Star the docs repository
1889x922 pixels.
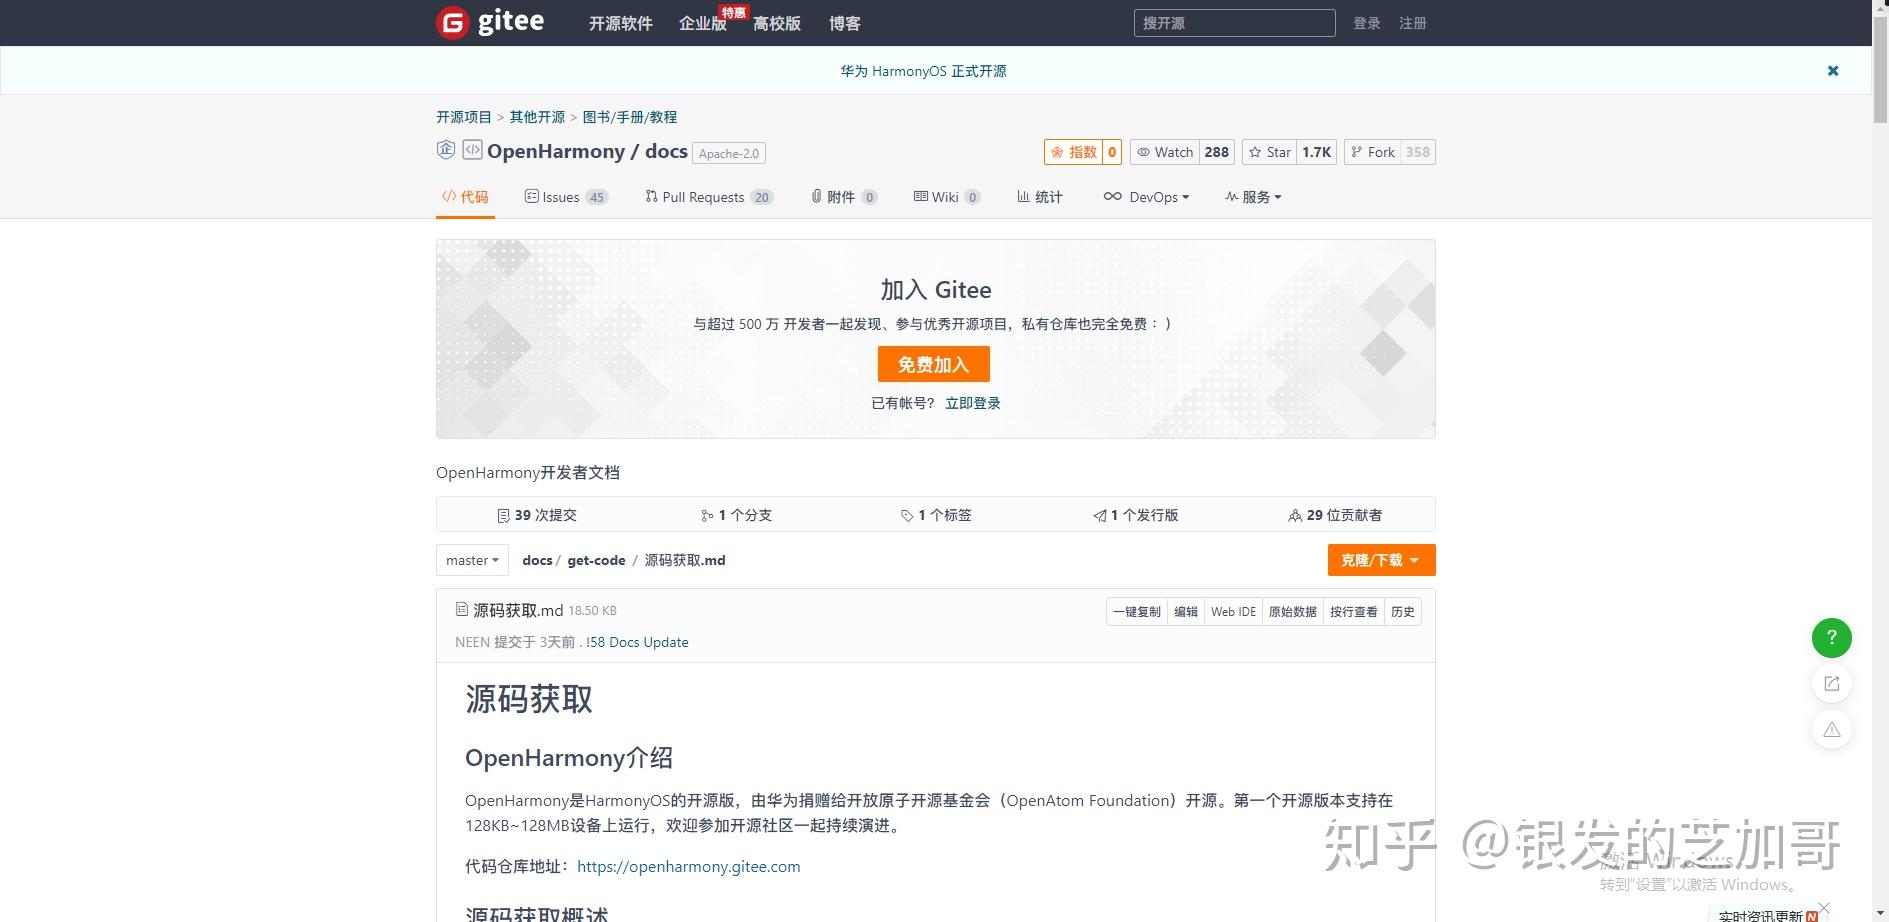tap(1270, 152)
